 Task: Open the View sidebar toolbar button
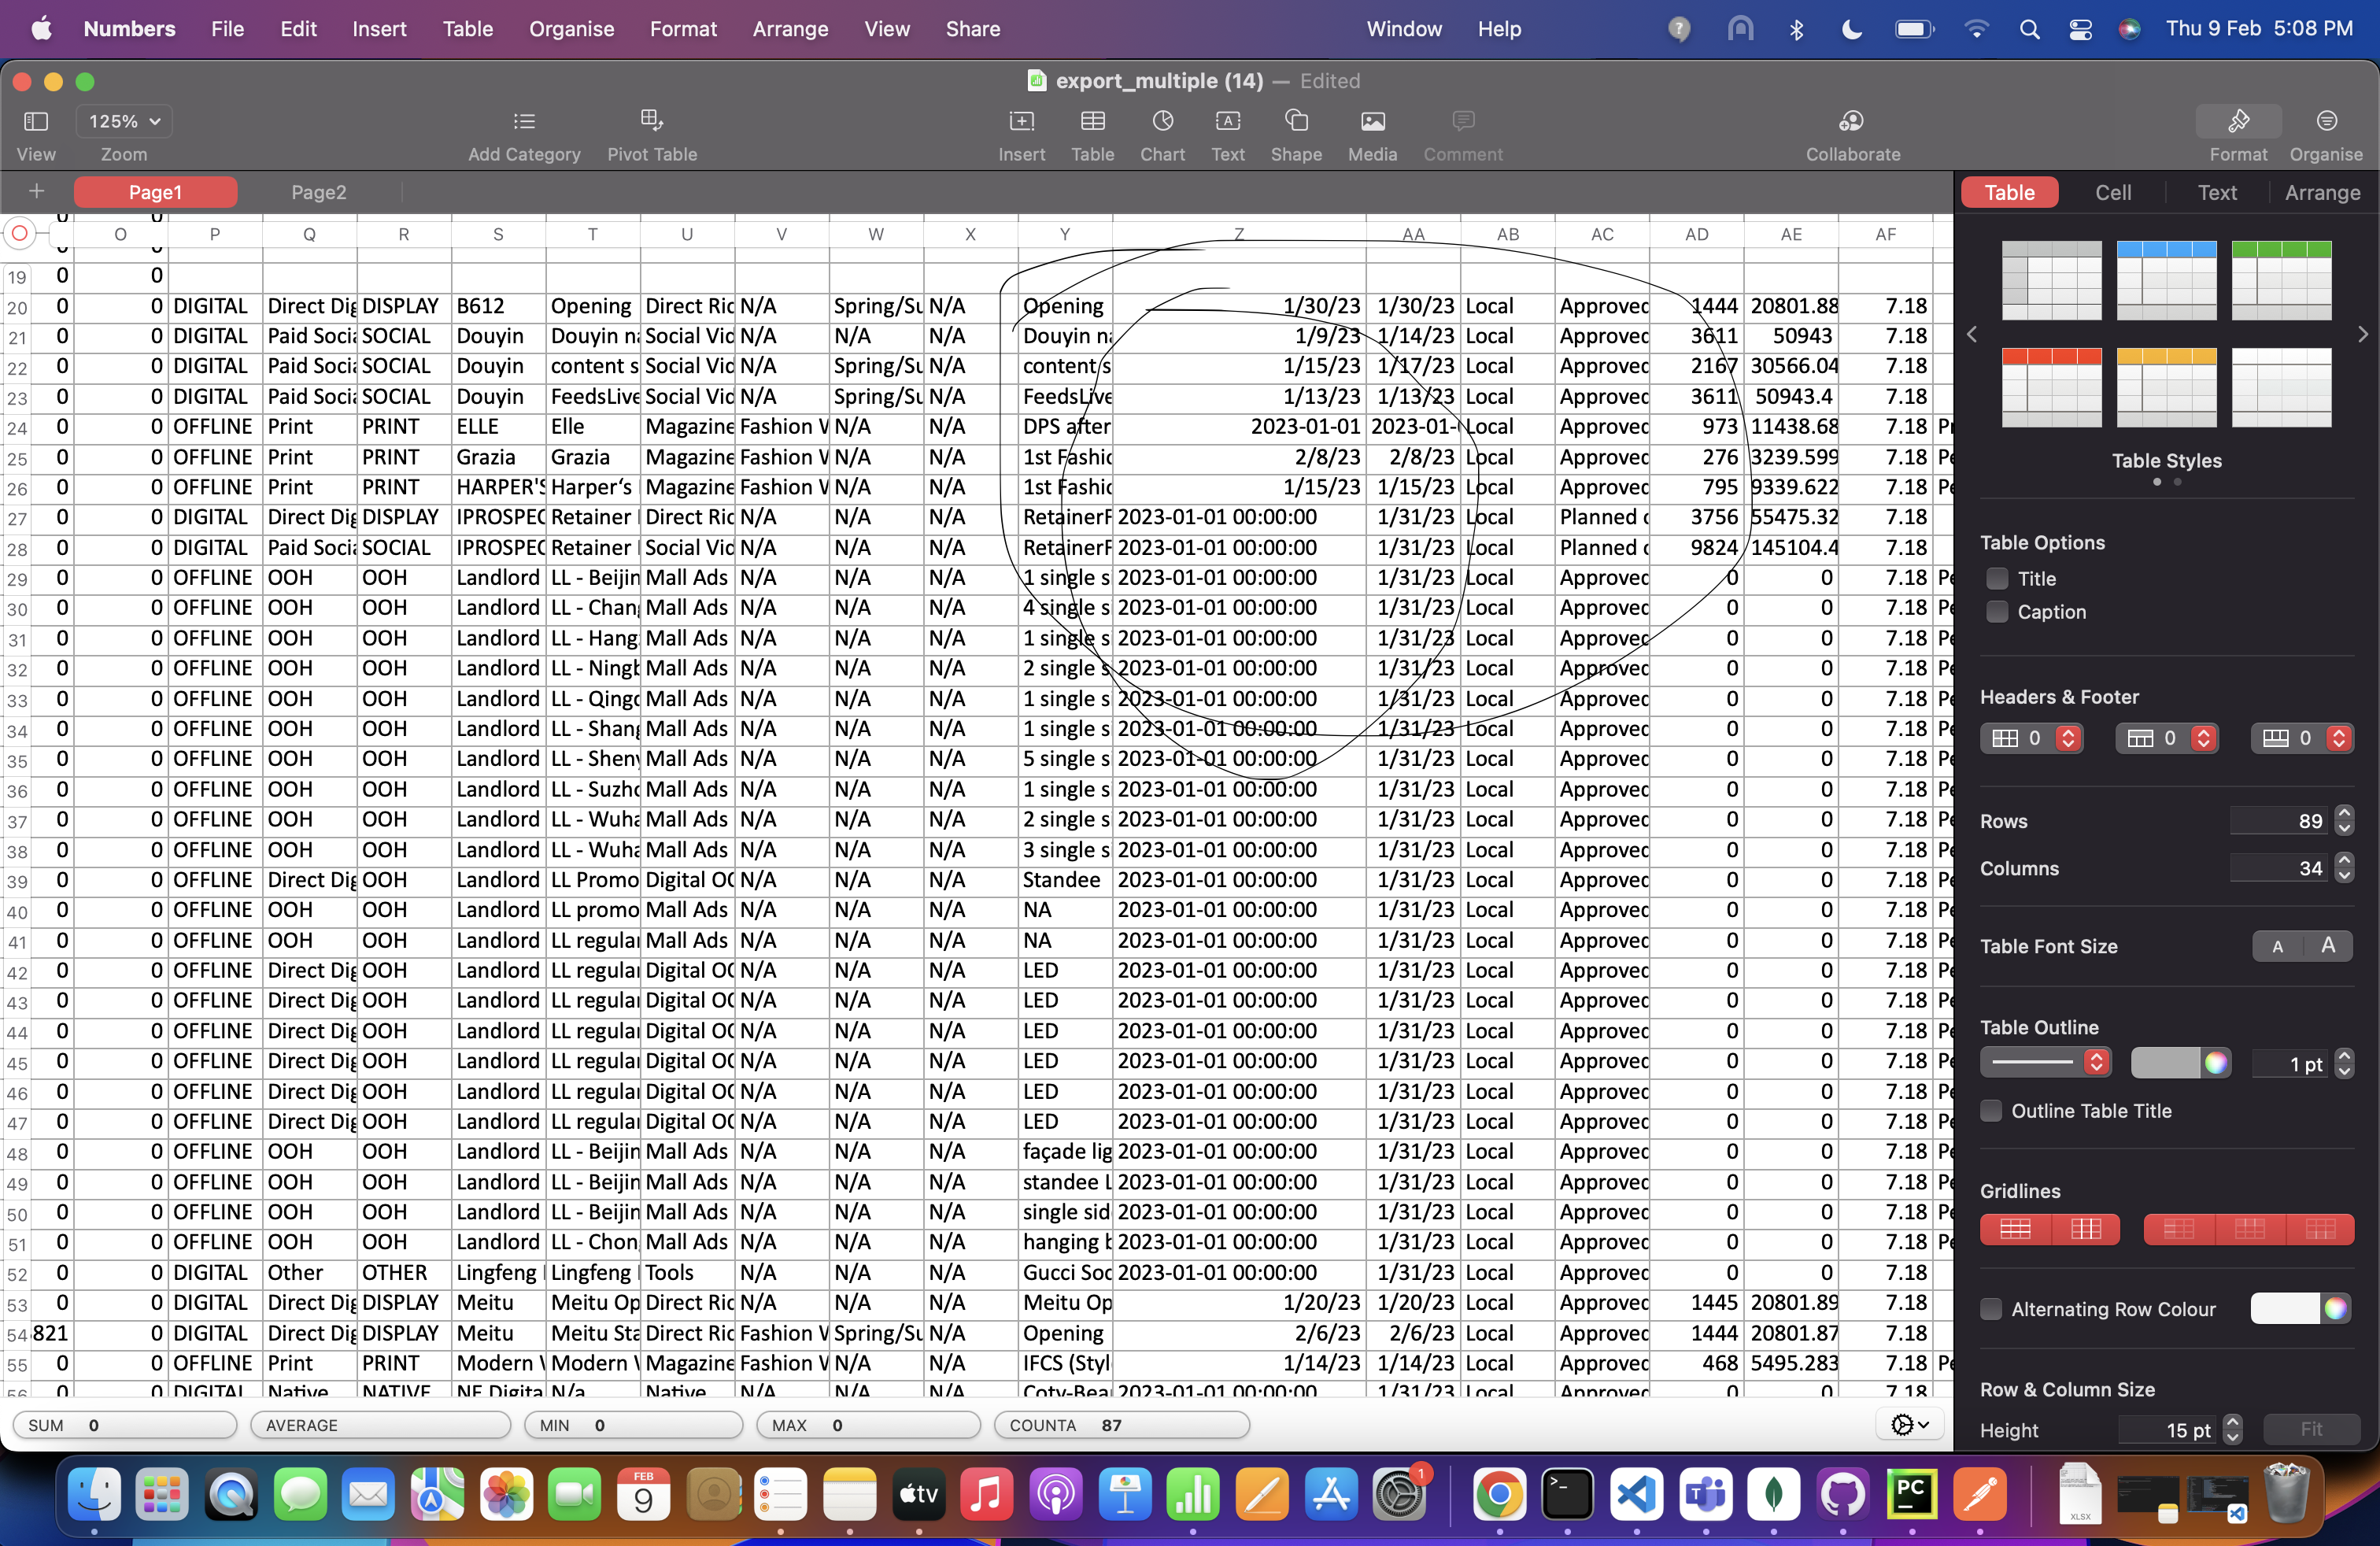coord(36,122)
